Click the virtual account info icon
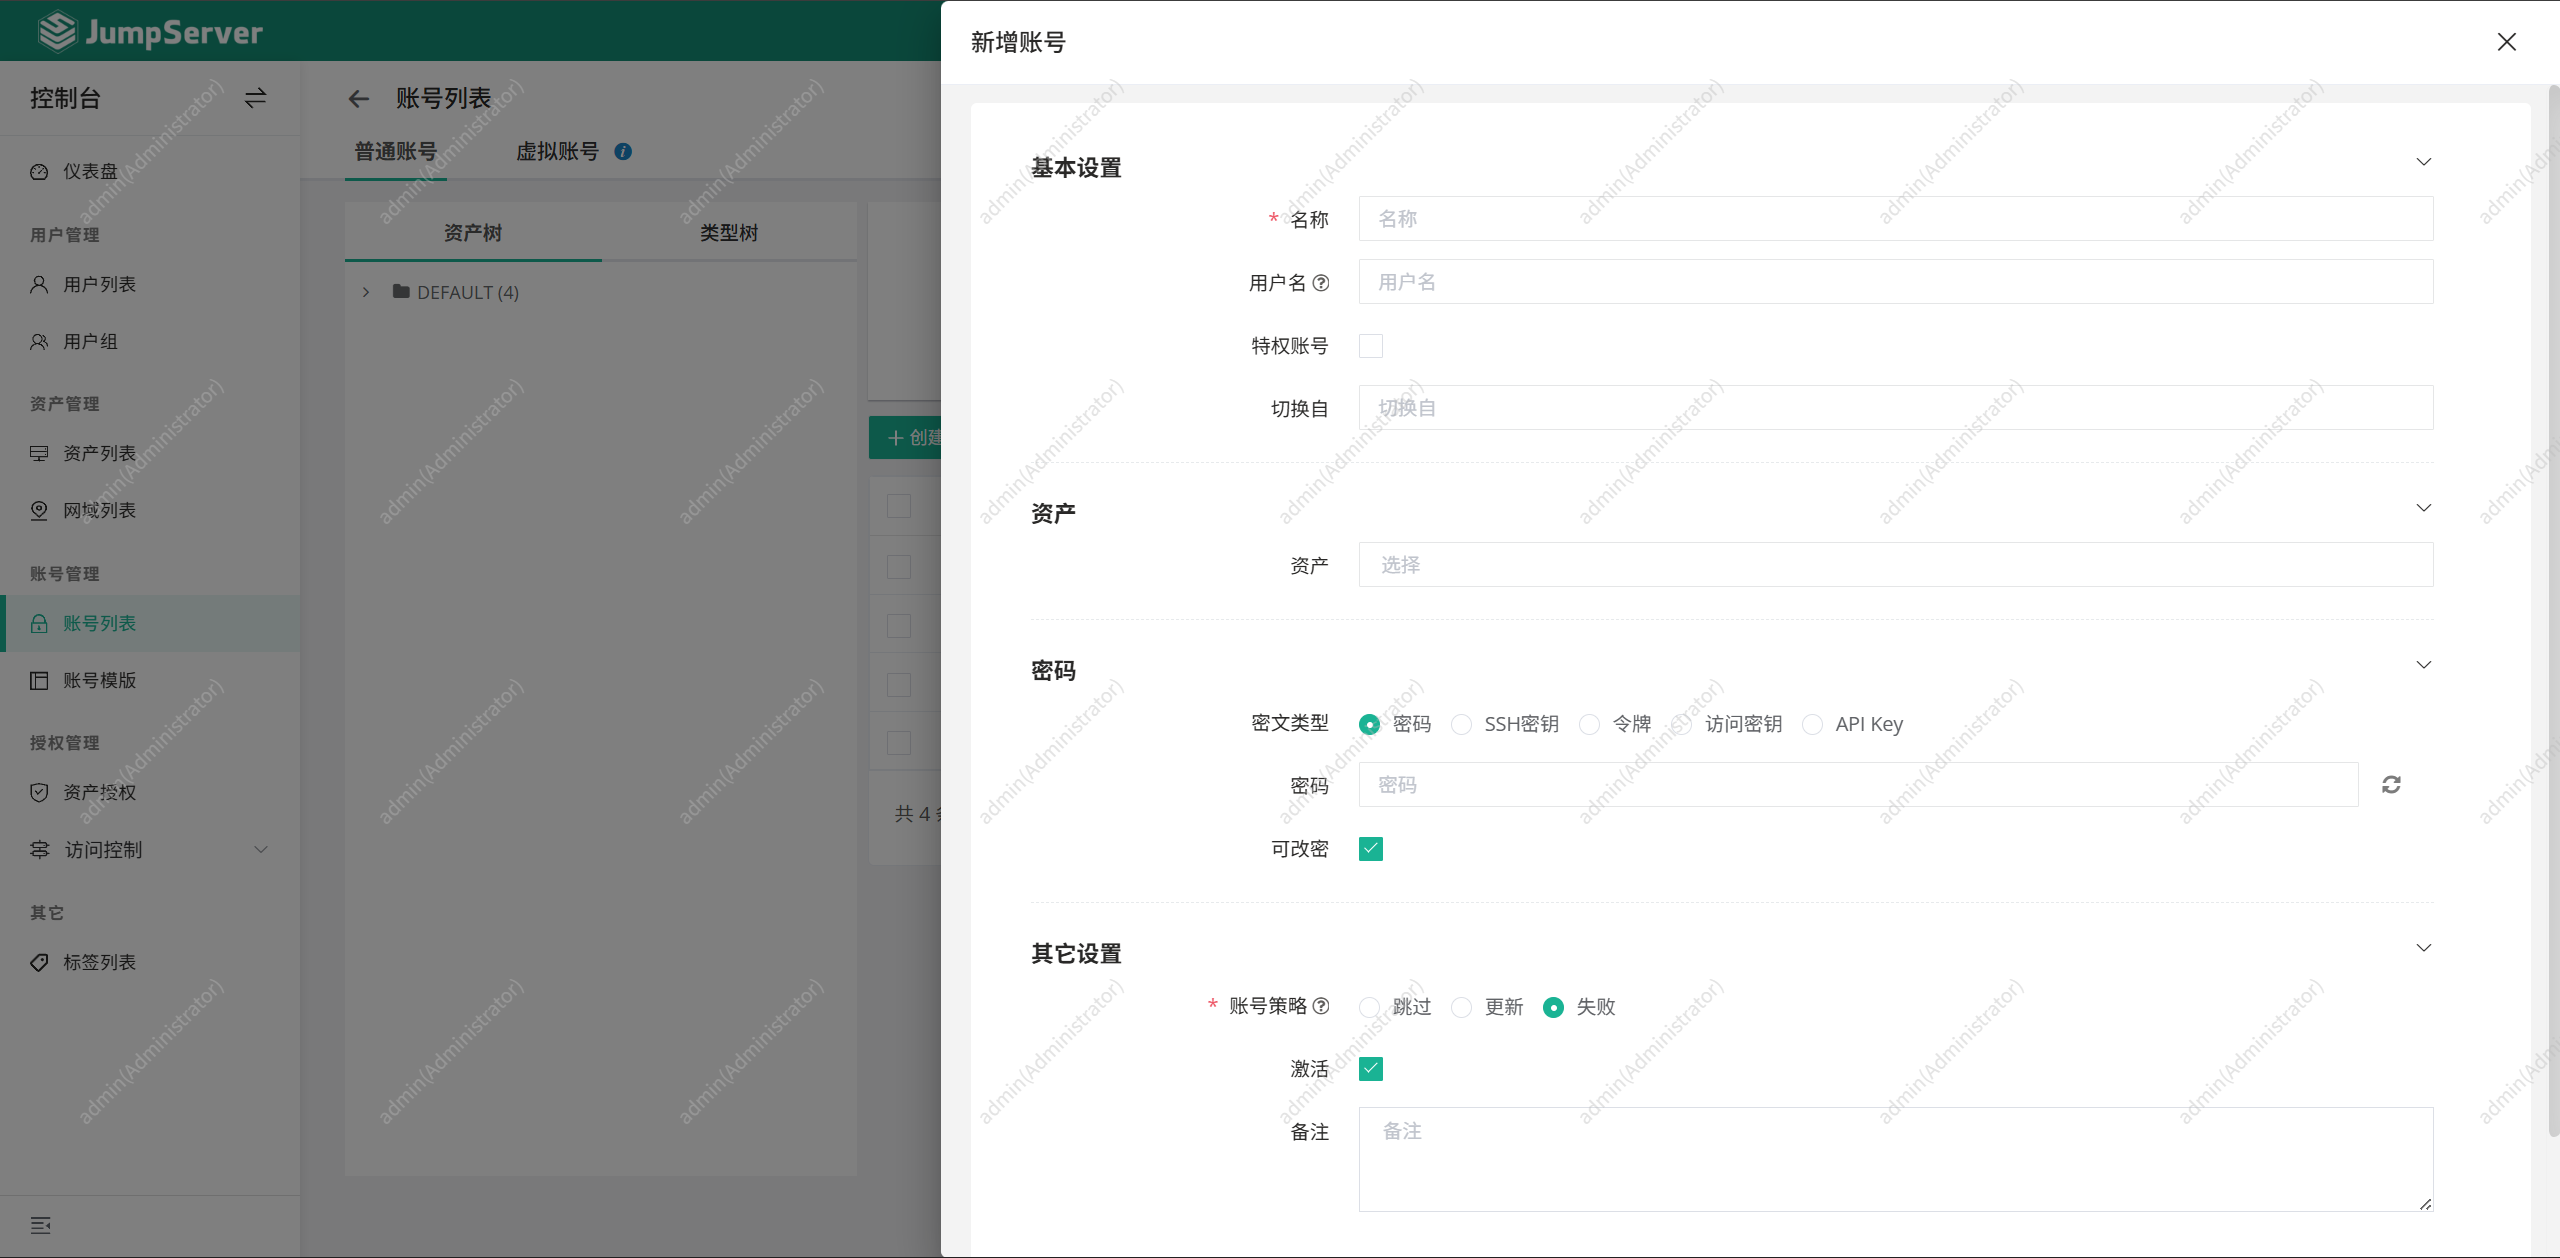The width and height of the screenshot is (2560, 1258). [623, 152]
